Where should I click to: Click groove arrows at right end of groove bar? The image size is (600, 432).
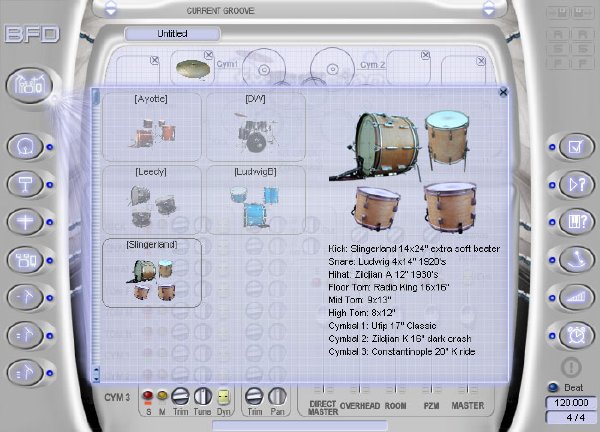click(489, 8)
